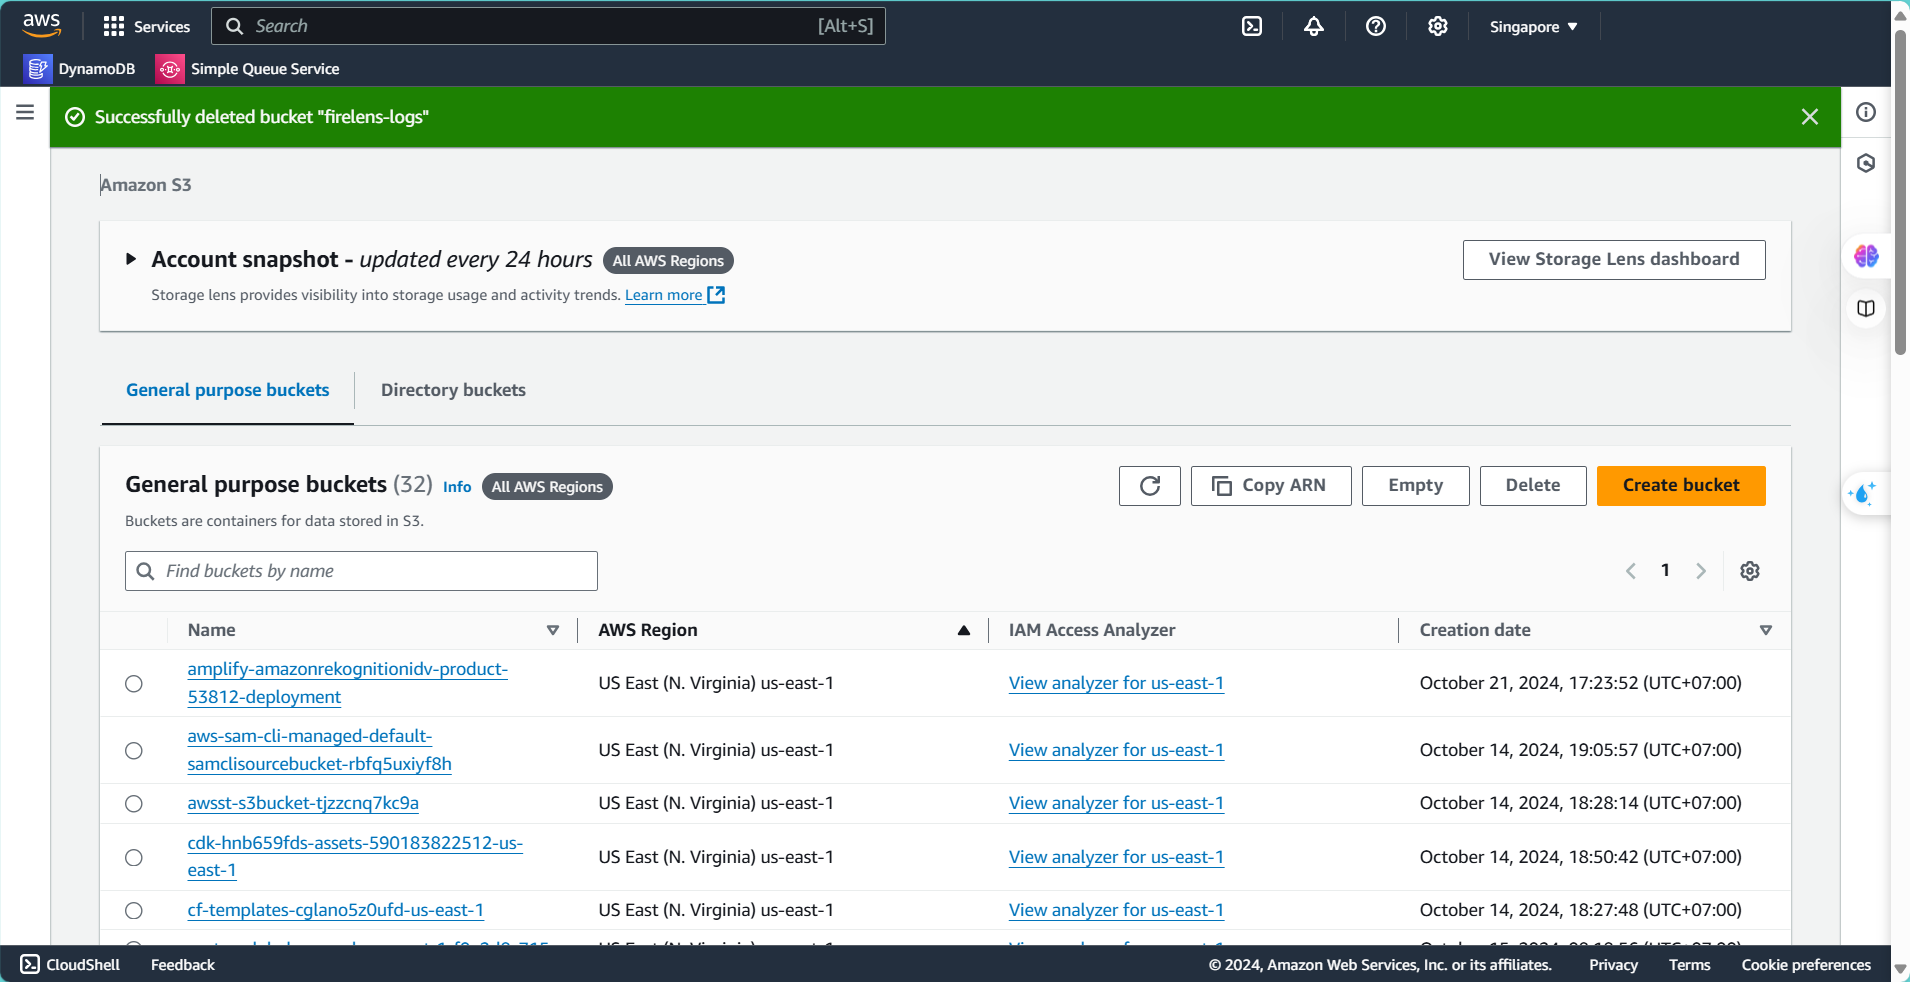This screenshot has width=1910, height=982.
Task: Click the Amazon S3 breadcrumb
Action: (146, 185)
